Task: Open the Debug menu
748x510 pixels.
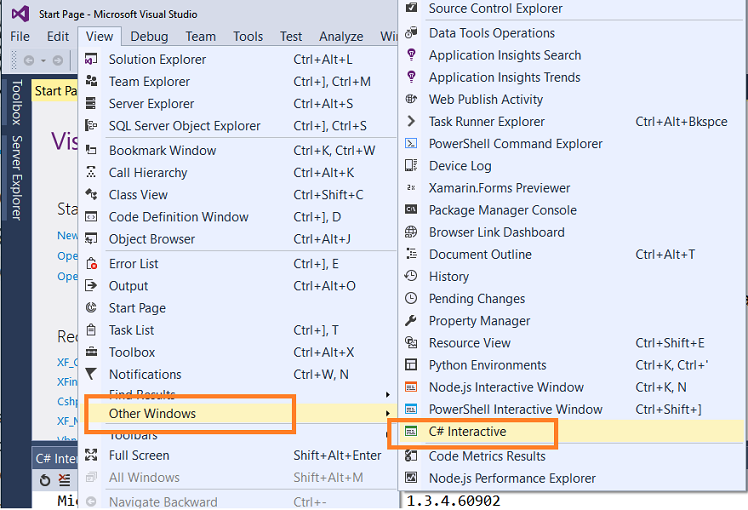Action: [149, 36]
